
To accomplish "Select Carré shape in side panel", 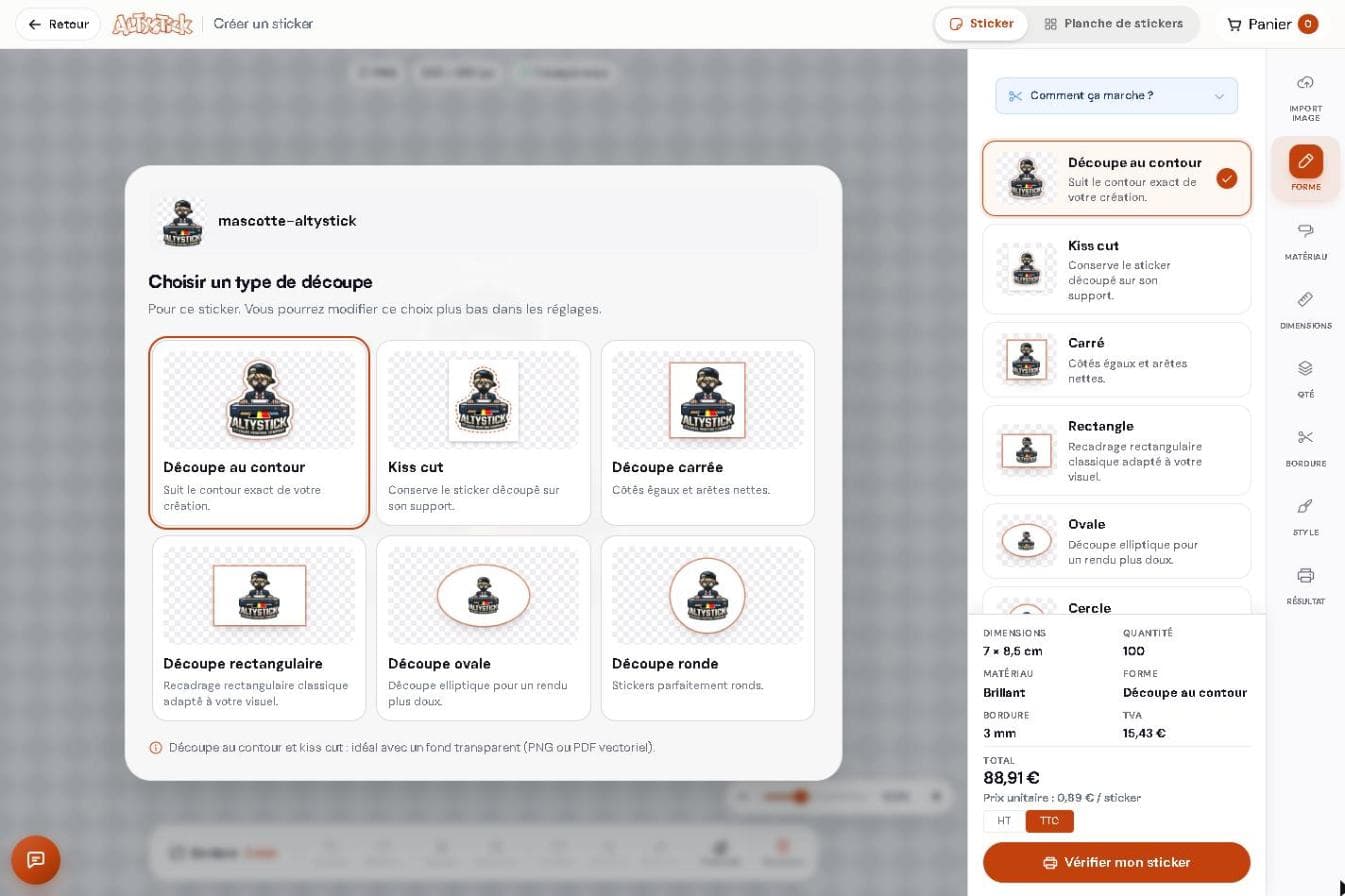I will coord(1116,360).
